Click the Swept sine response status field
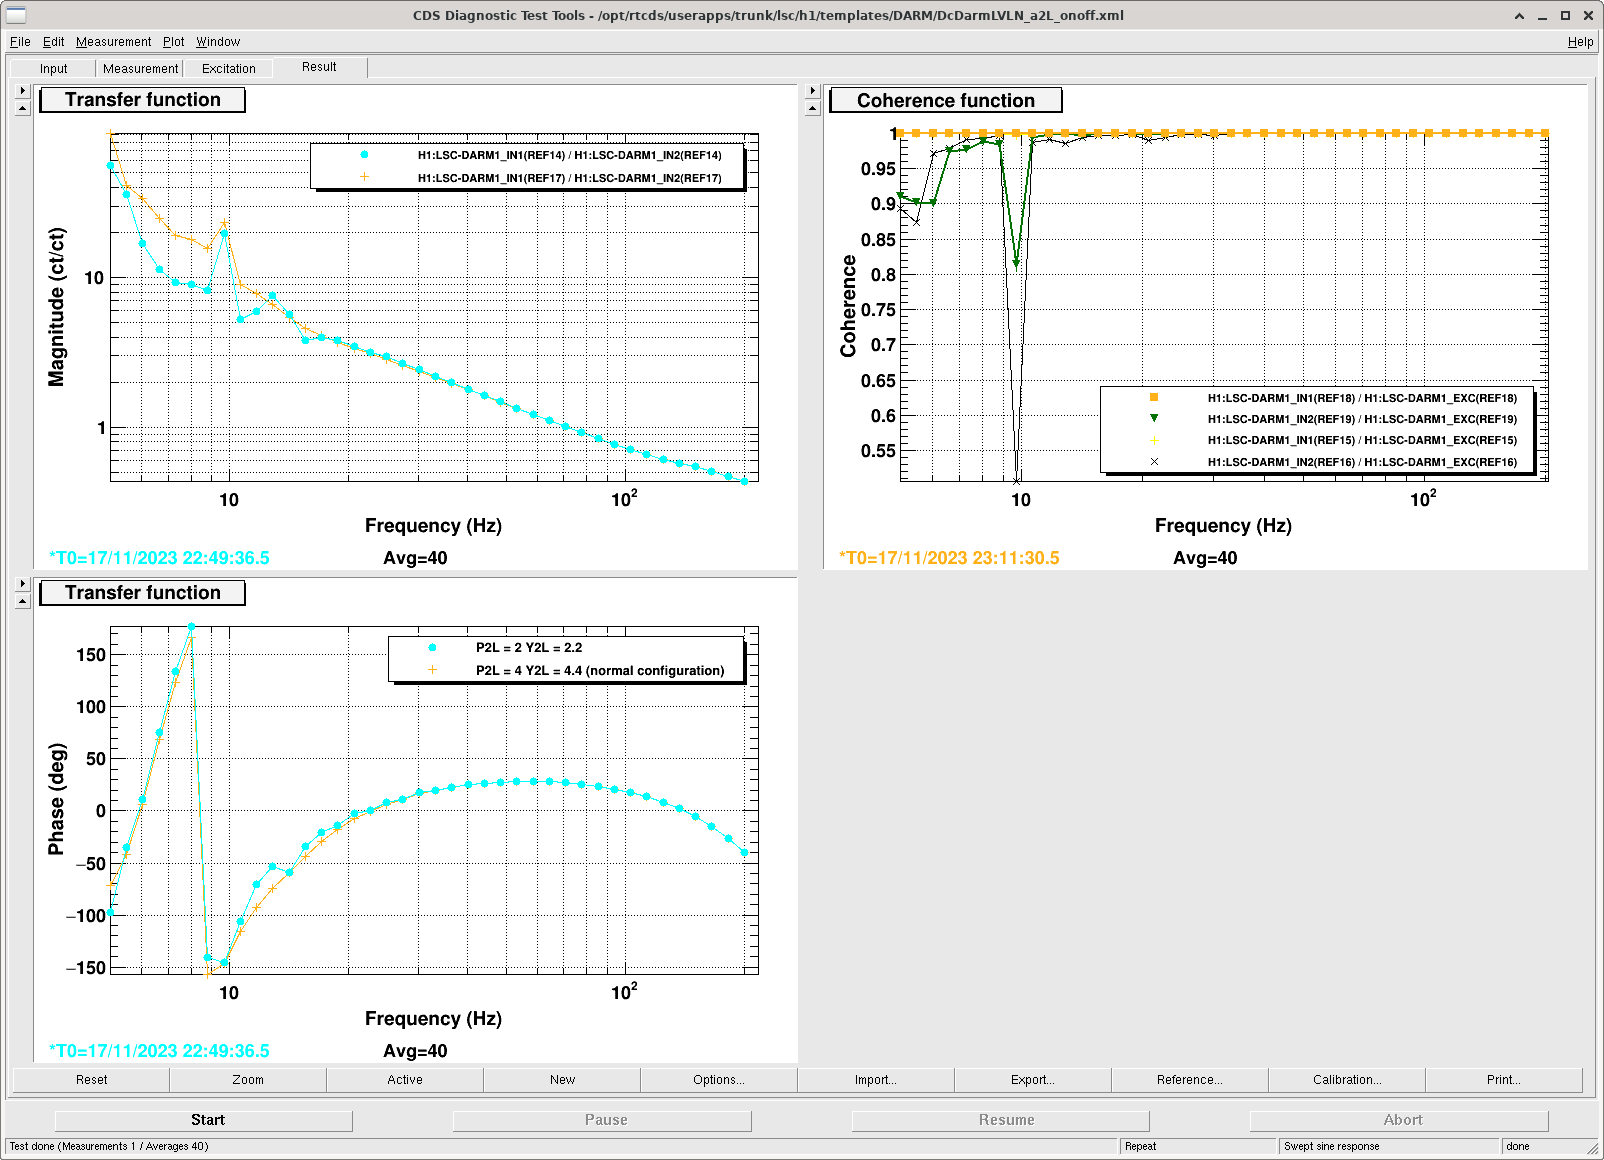Viewport: 1604px width, 1160px height. 1389,1147
